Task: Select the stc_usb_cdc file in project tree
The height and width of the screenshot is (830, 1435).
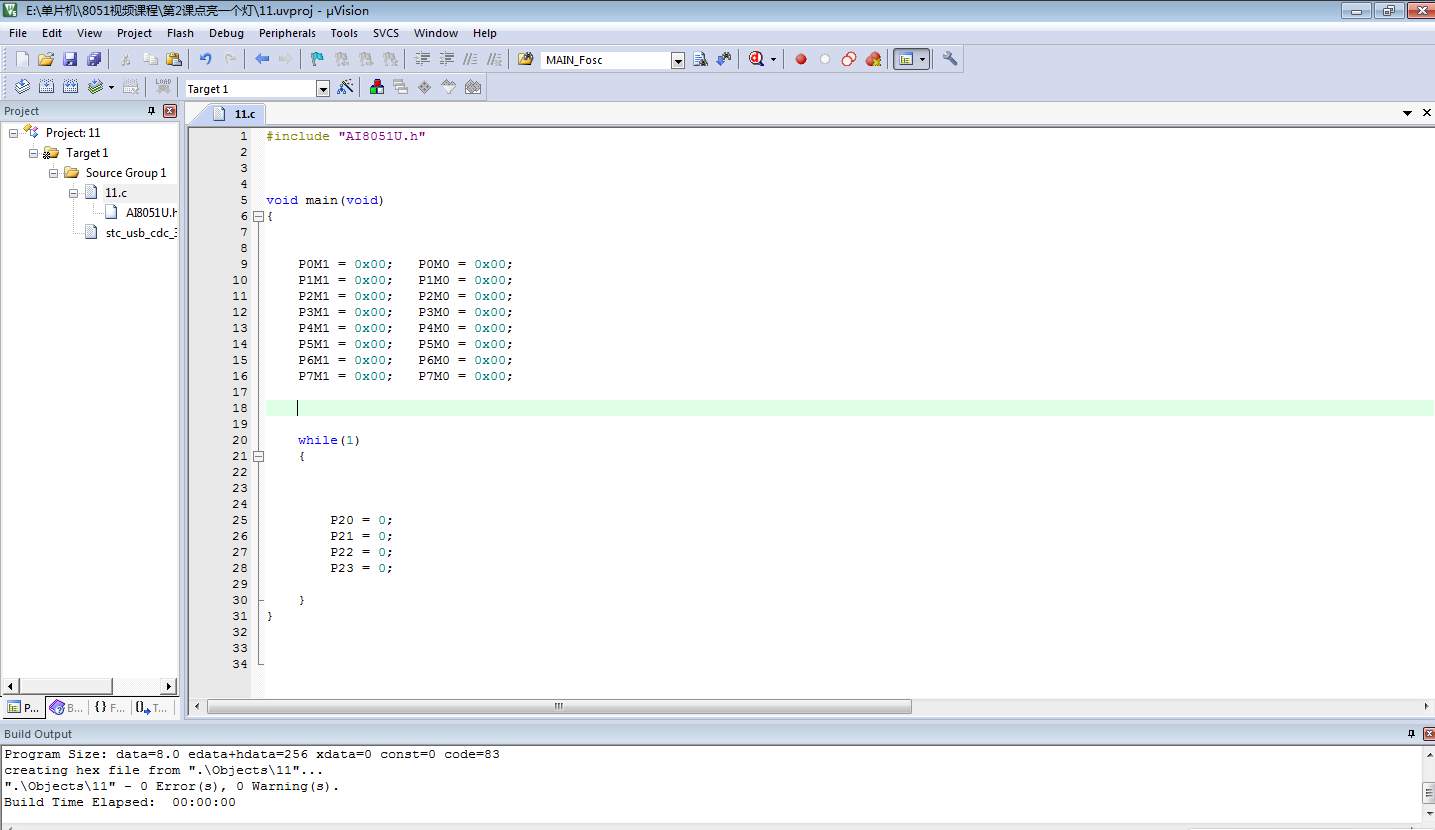Action: click(141, 232)
